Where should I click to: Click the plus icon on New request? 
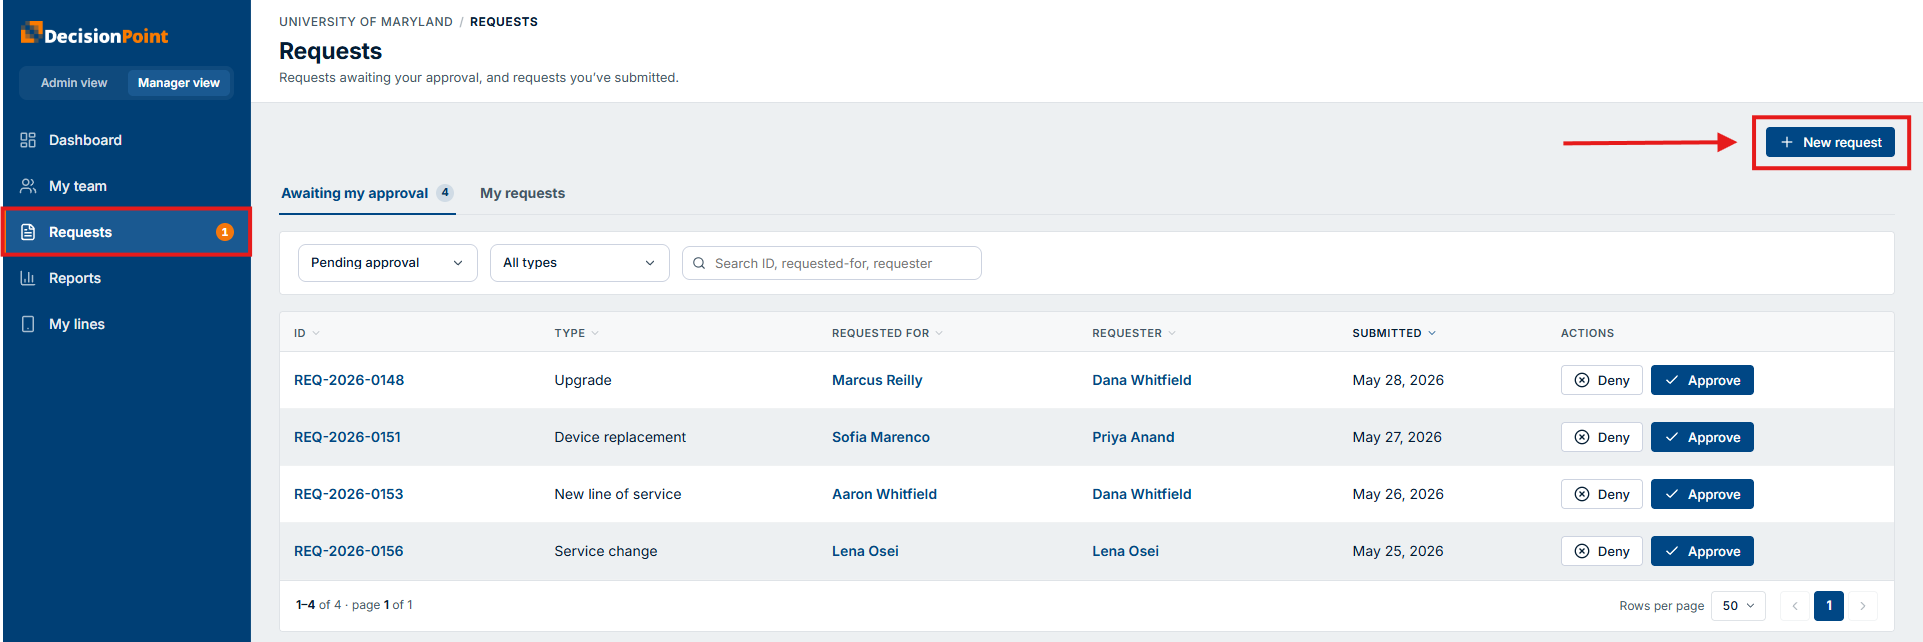click(x=1787, y=142)
